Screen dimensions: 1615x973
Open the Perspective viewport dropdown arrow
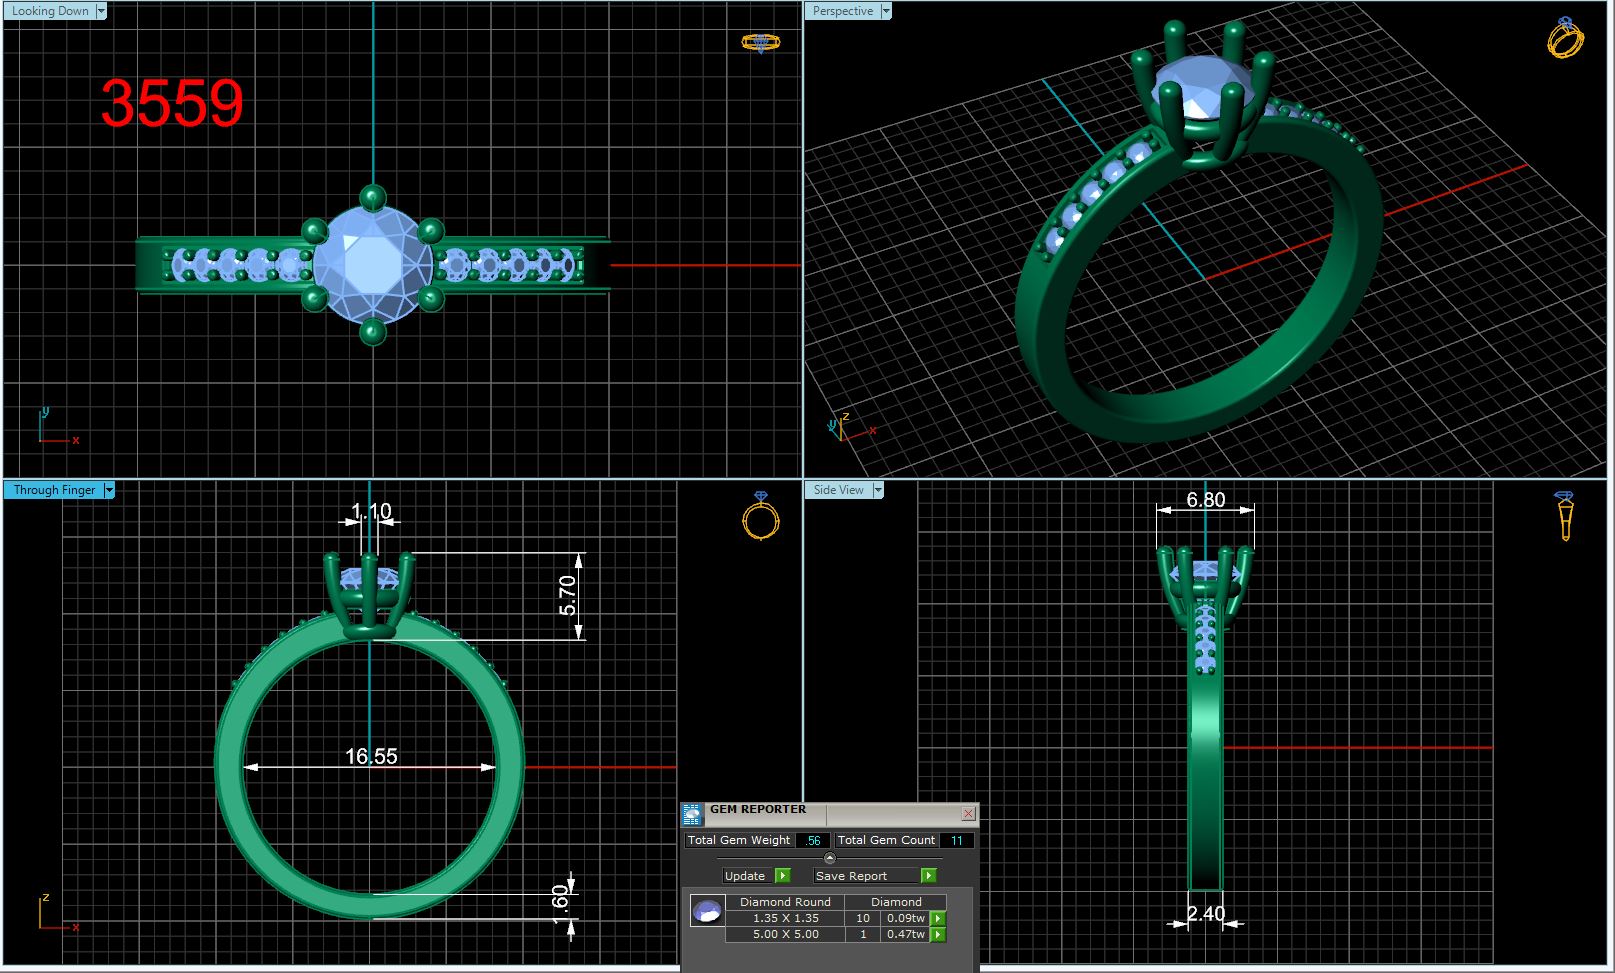886,11
